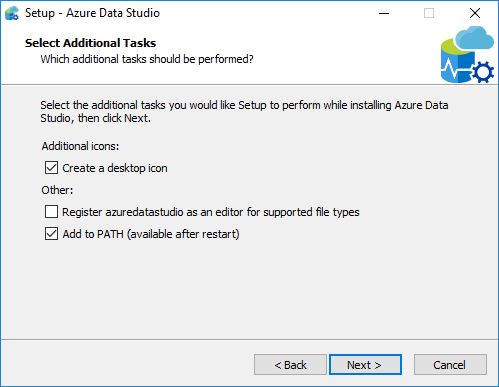Viewport: 499px width, 387px height.
Task: Toggle the Create a desktop icon checkbox
Action: pyautogui.click(x=51, y=168)
